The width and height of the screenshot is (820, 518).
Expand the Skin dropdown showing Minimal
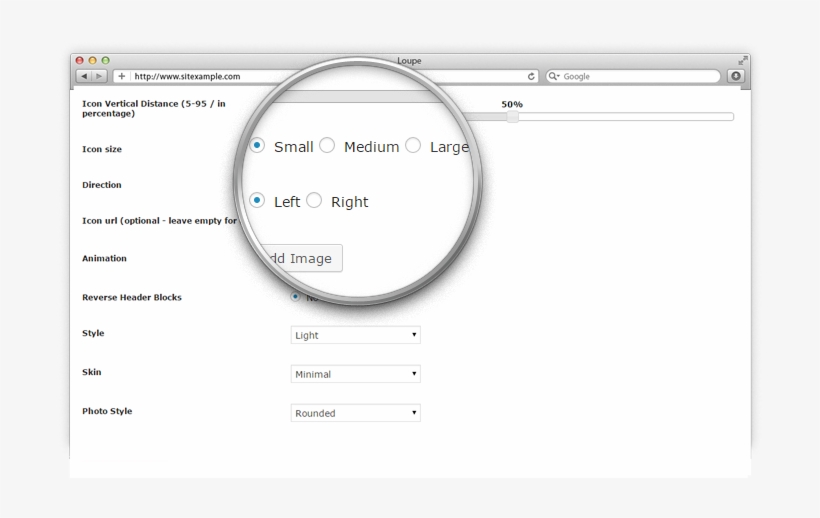(355, 374)
